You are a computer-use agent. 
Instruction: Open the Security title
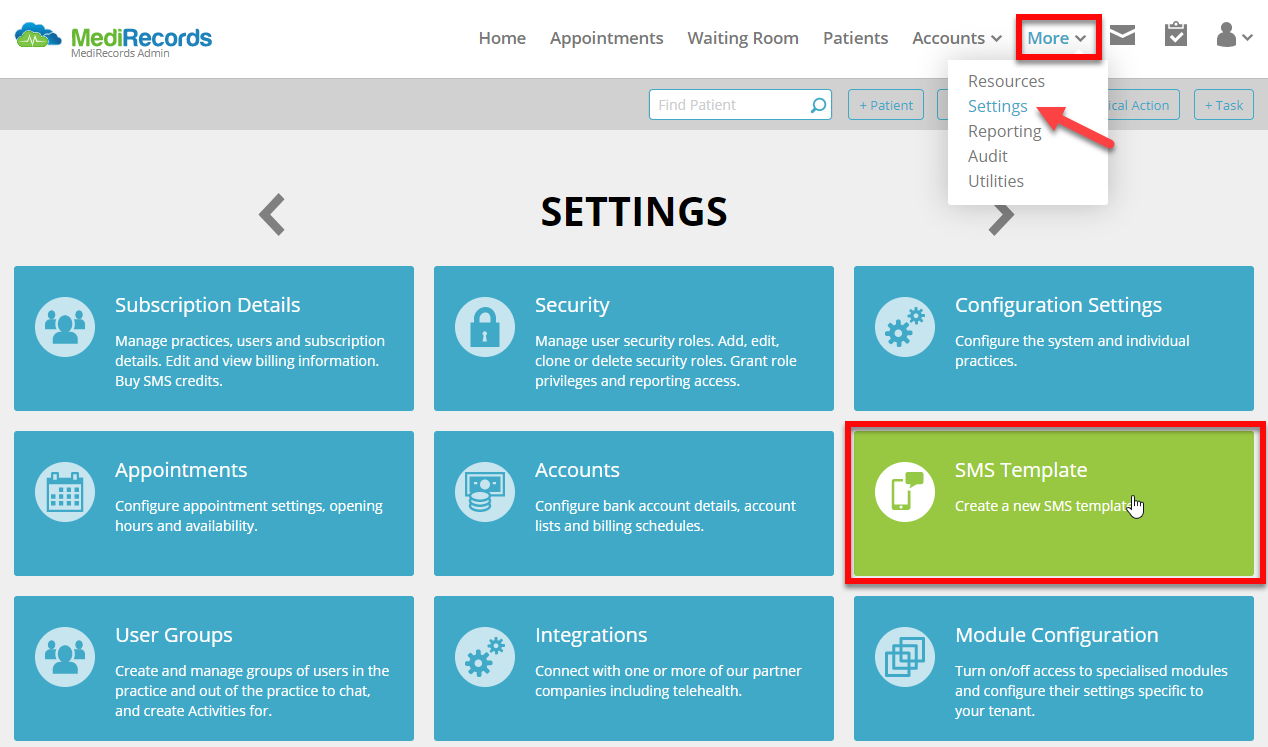pos(572,305)
